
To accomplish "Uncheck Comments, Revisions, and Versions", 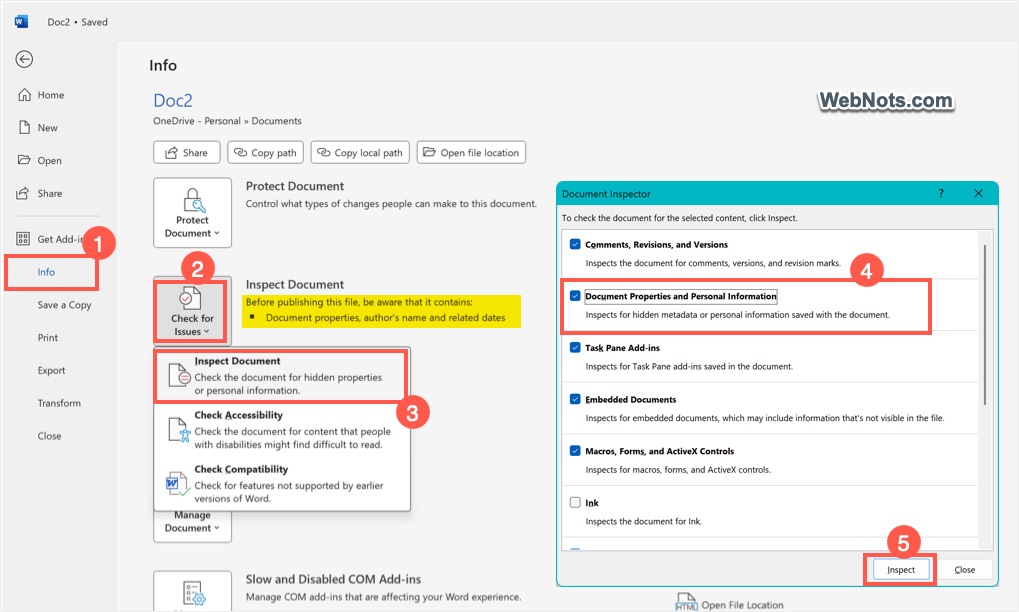I will (575, 244).
